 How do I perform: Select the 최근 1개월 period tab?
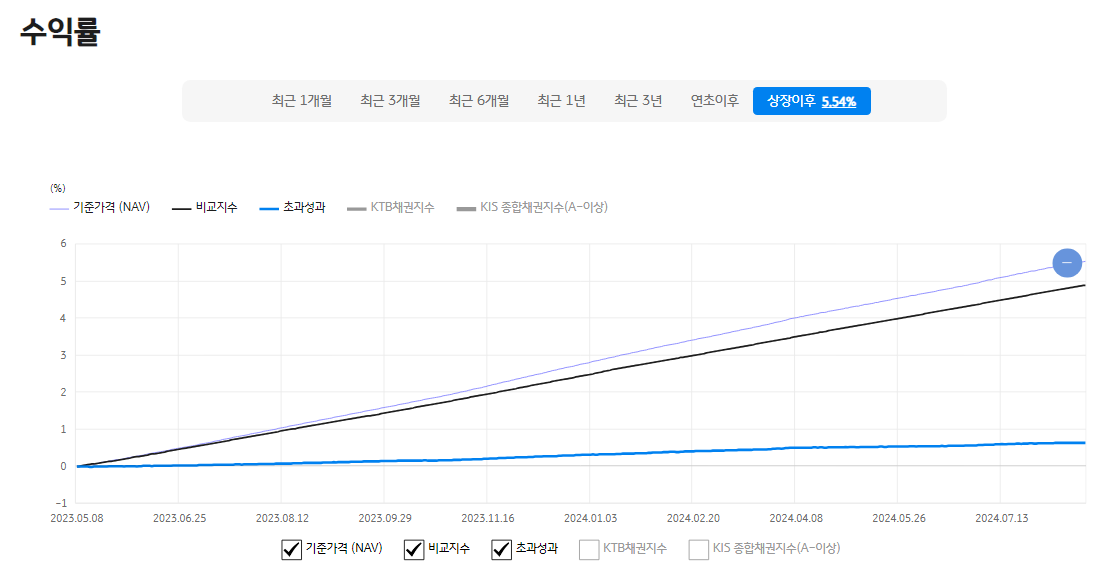[301, 101]
